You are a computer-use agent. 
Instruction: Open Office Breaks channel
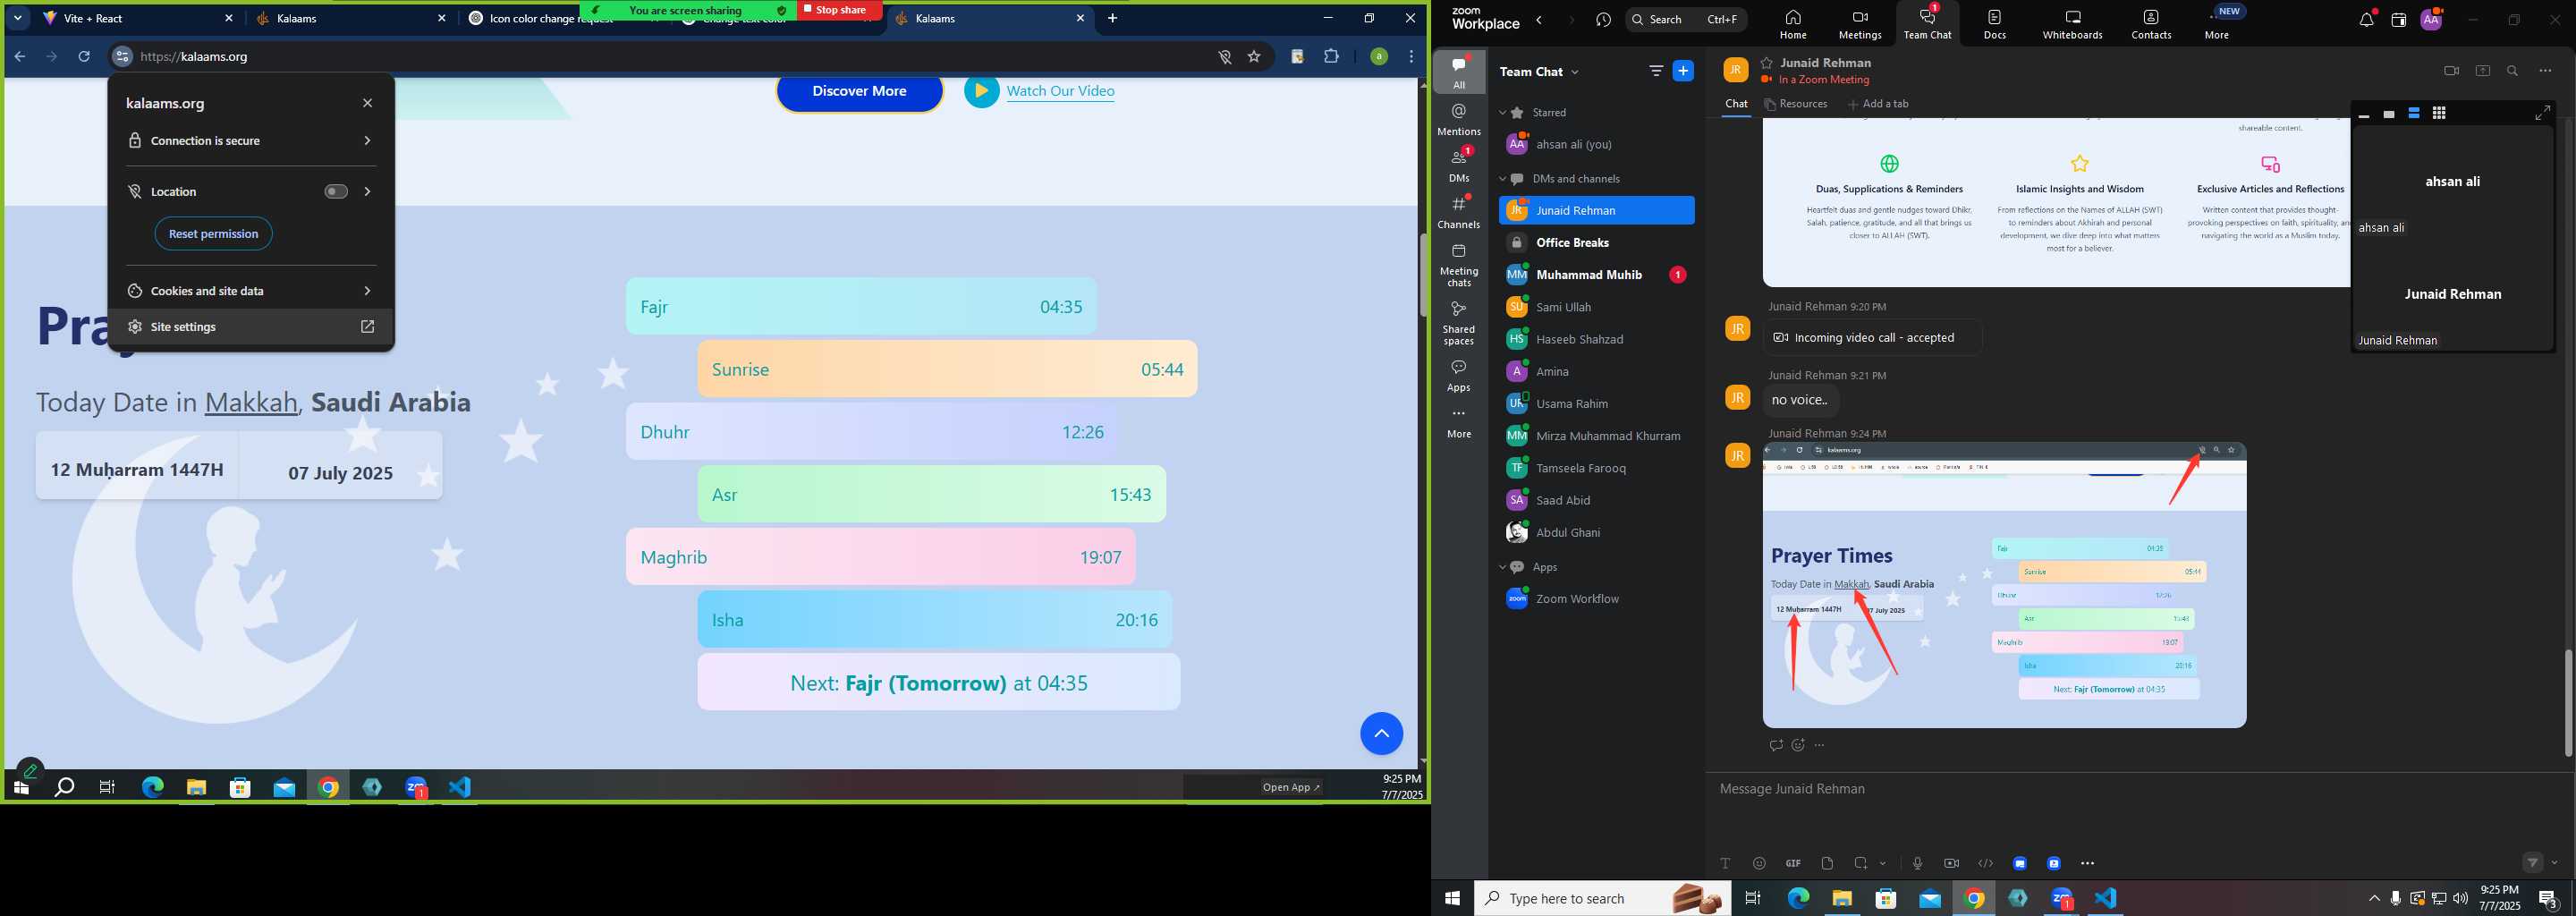click(1596, 243)
